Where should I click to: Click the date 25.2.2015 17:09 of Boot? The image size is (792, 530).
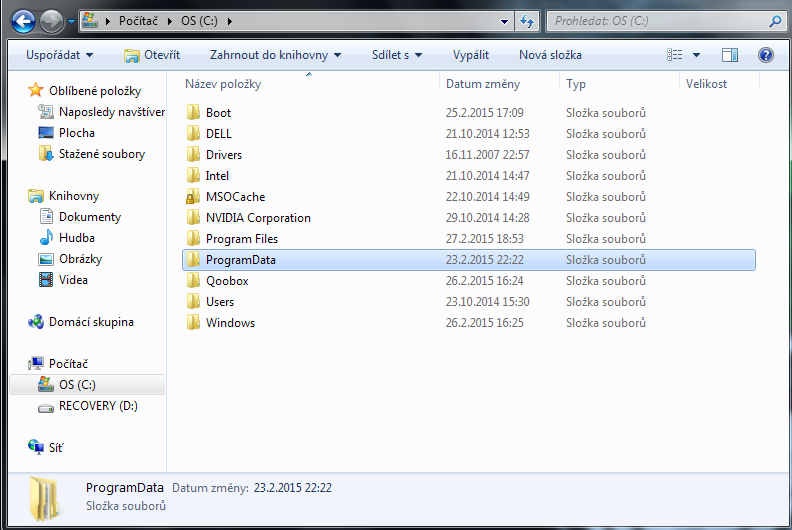(x=484, y=112)
